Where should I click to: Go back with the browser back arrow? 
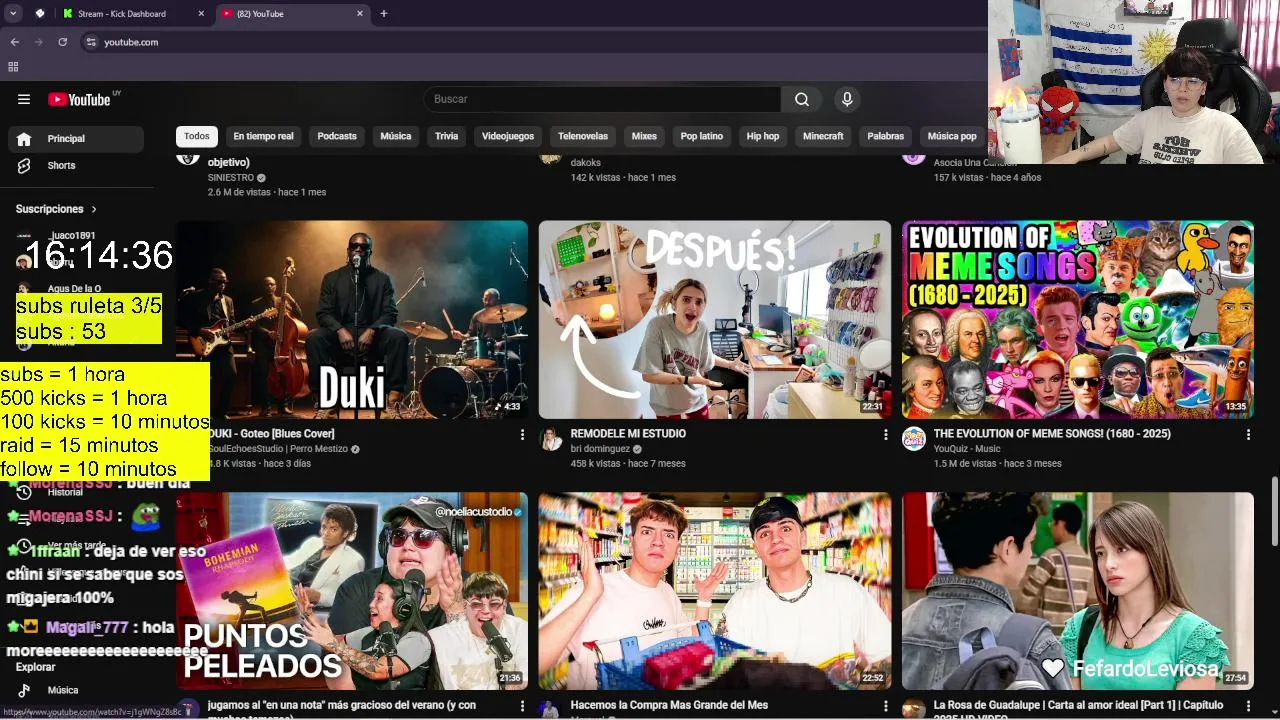point(14,42)
